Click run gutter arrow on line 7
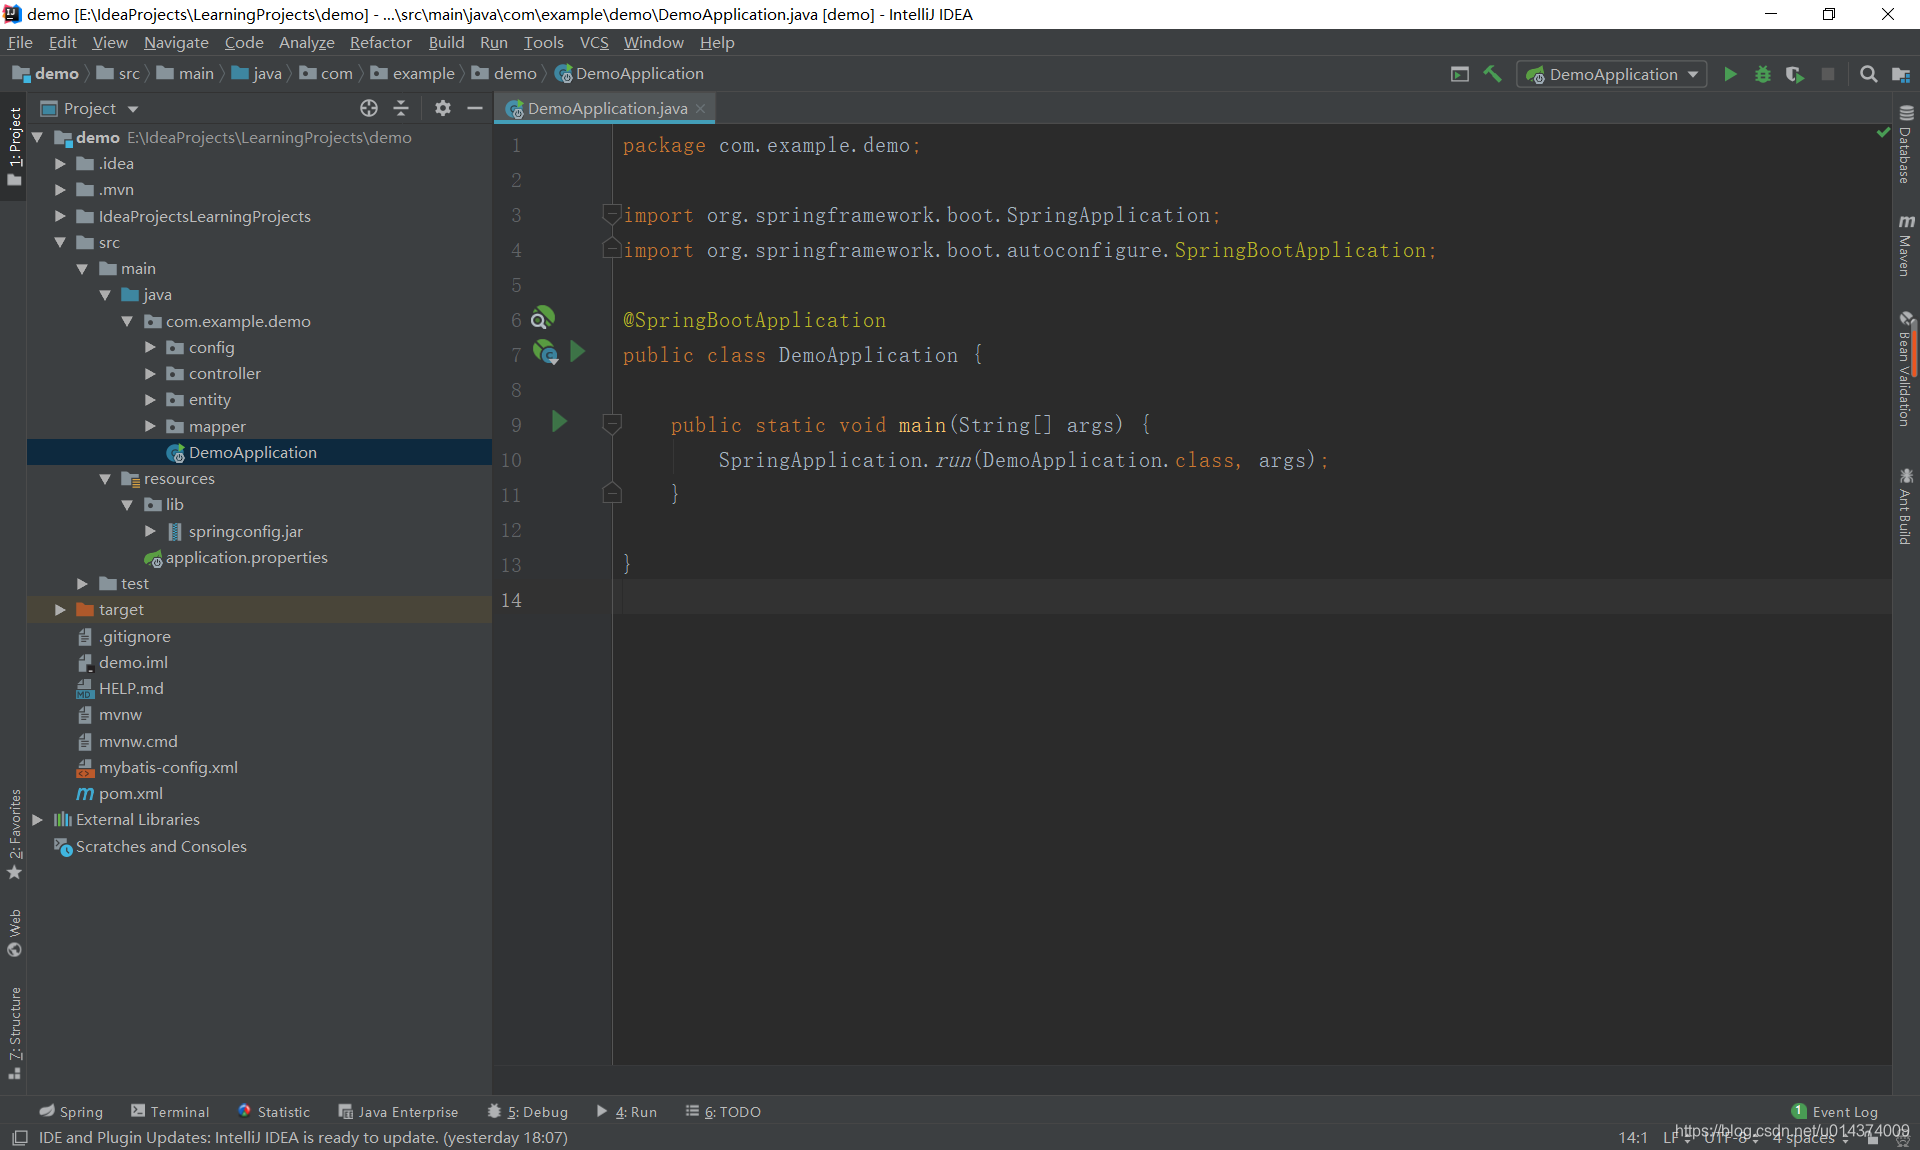Image resolution: width=1920 pixels, height=1150 pixels. click(577, 352)
